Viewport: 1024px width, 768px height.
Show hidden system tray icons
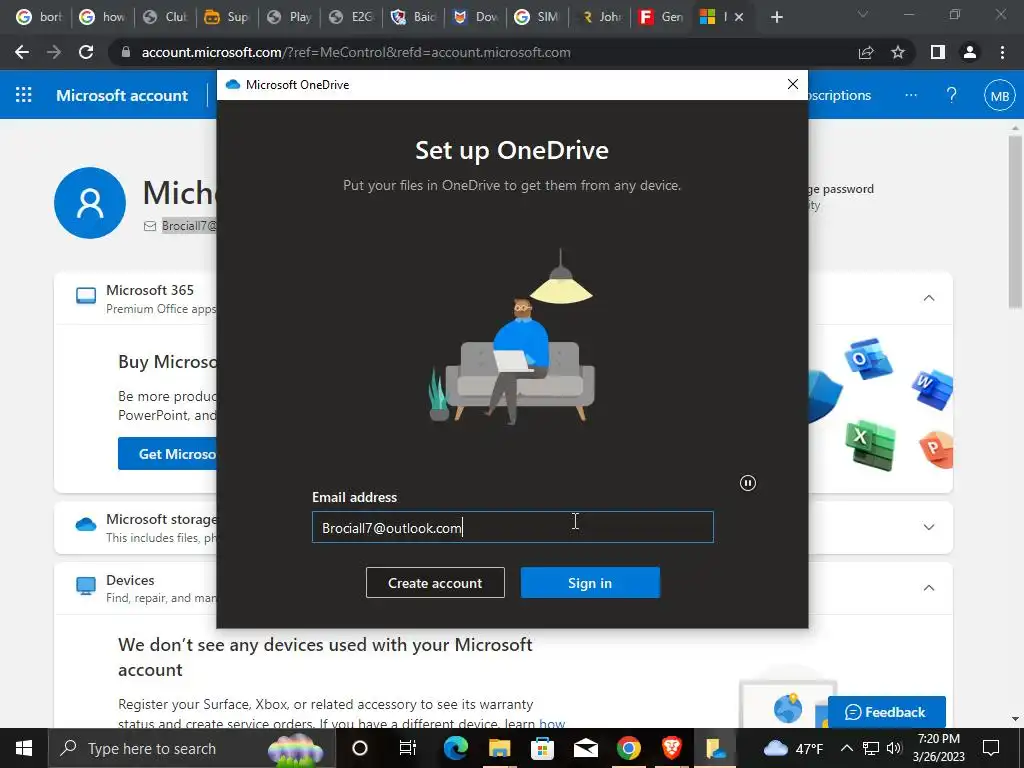tap(847, 748)
